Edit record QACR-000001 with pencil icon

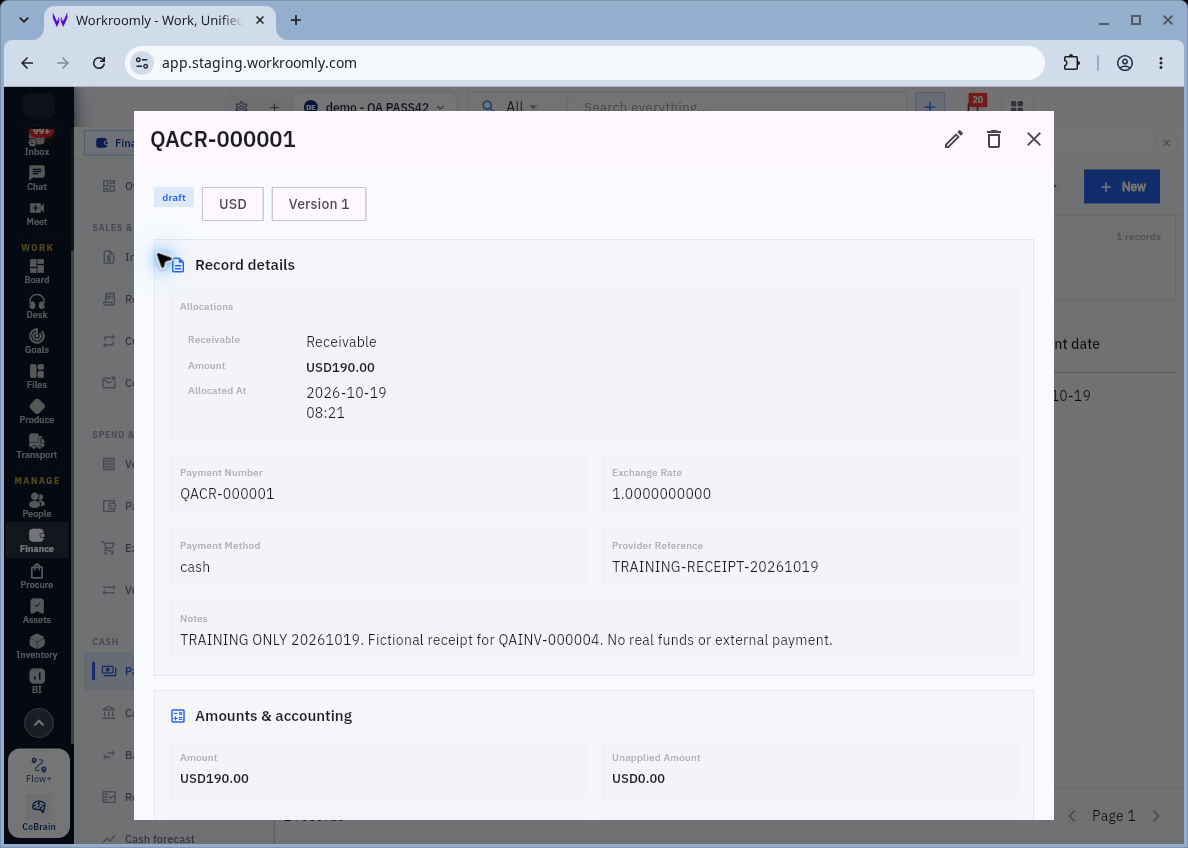pyautogui.click(x=953, y=139)
